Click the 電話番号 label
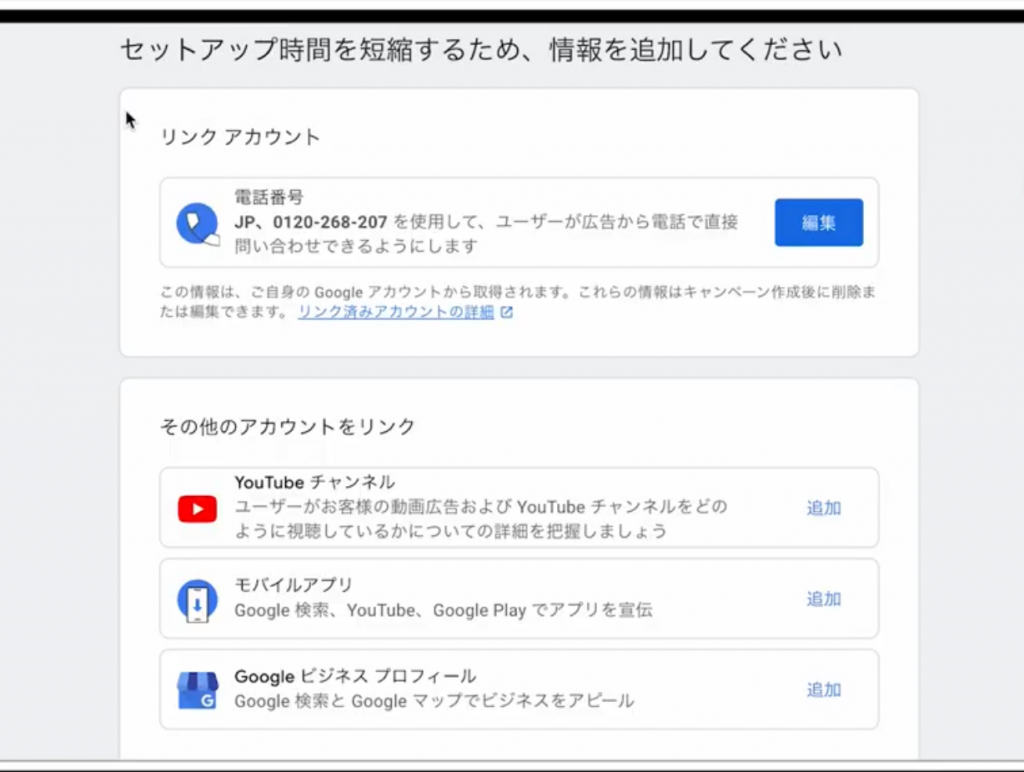Viewport: 1024px width, 772px height. pos(269,197)
